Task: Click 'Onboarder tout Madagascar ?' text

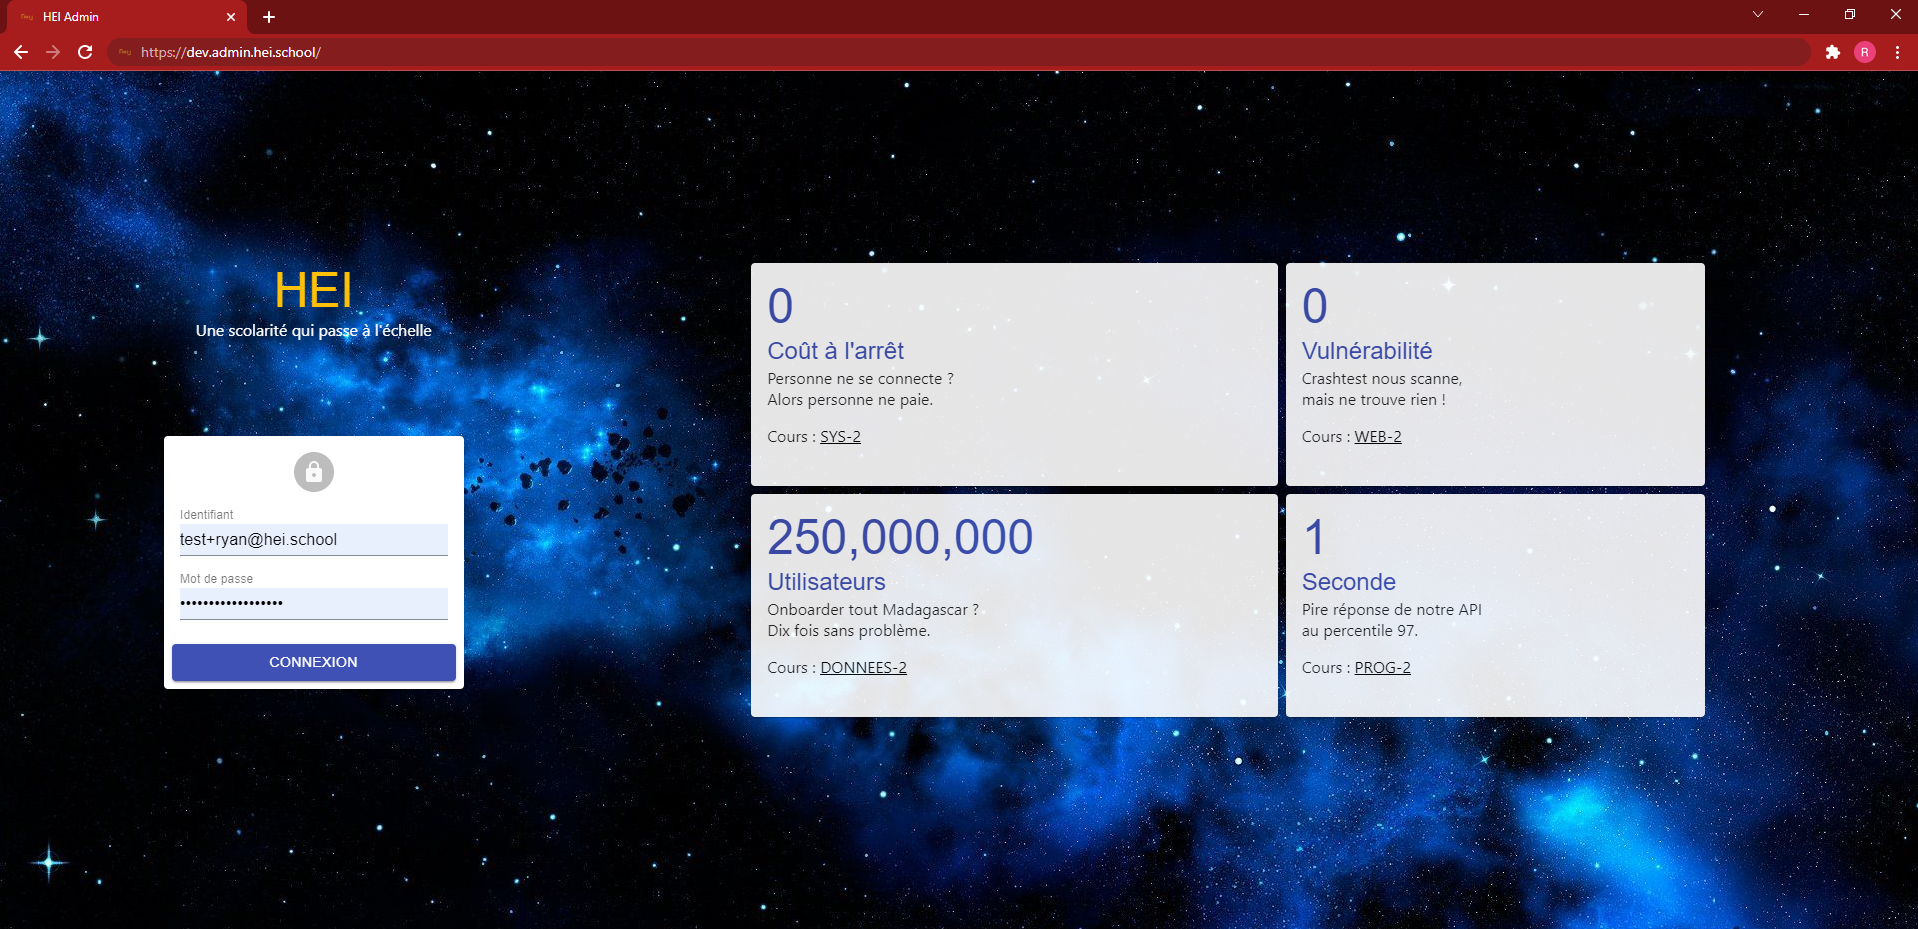Action: [873, 610]
